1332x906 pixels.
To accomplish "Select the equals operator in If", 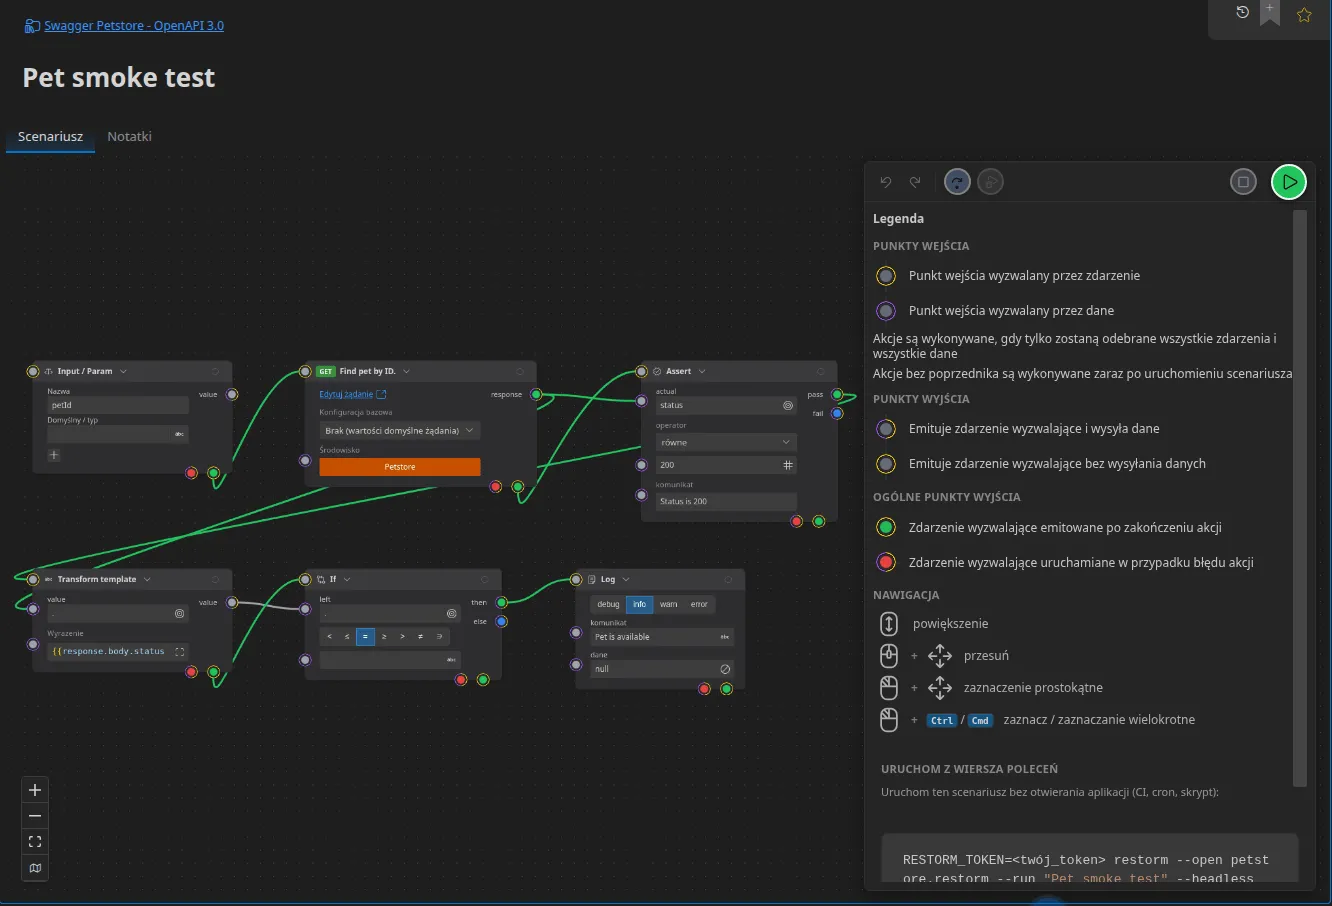I will tap(366, 636).
